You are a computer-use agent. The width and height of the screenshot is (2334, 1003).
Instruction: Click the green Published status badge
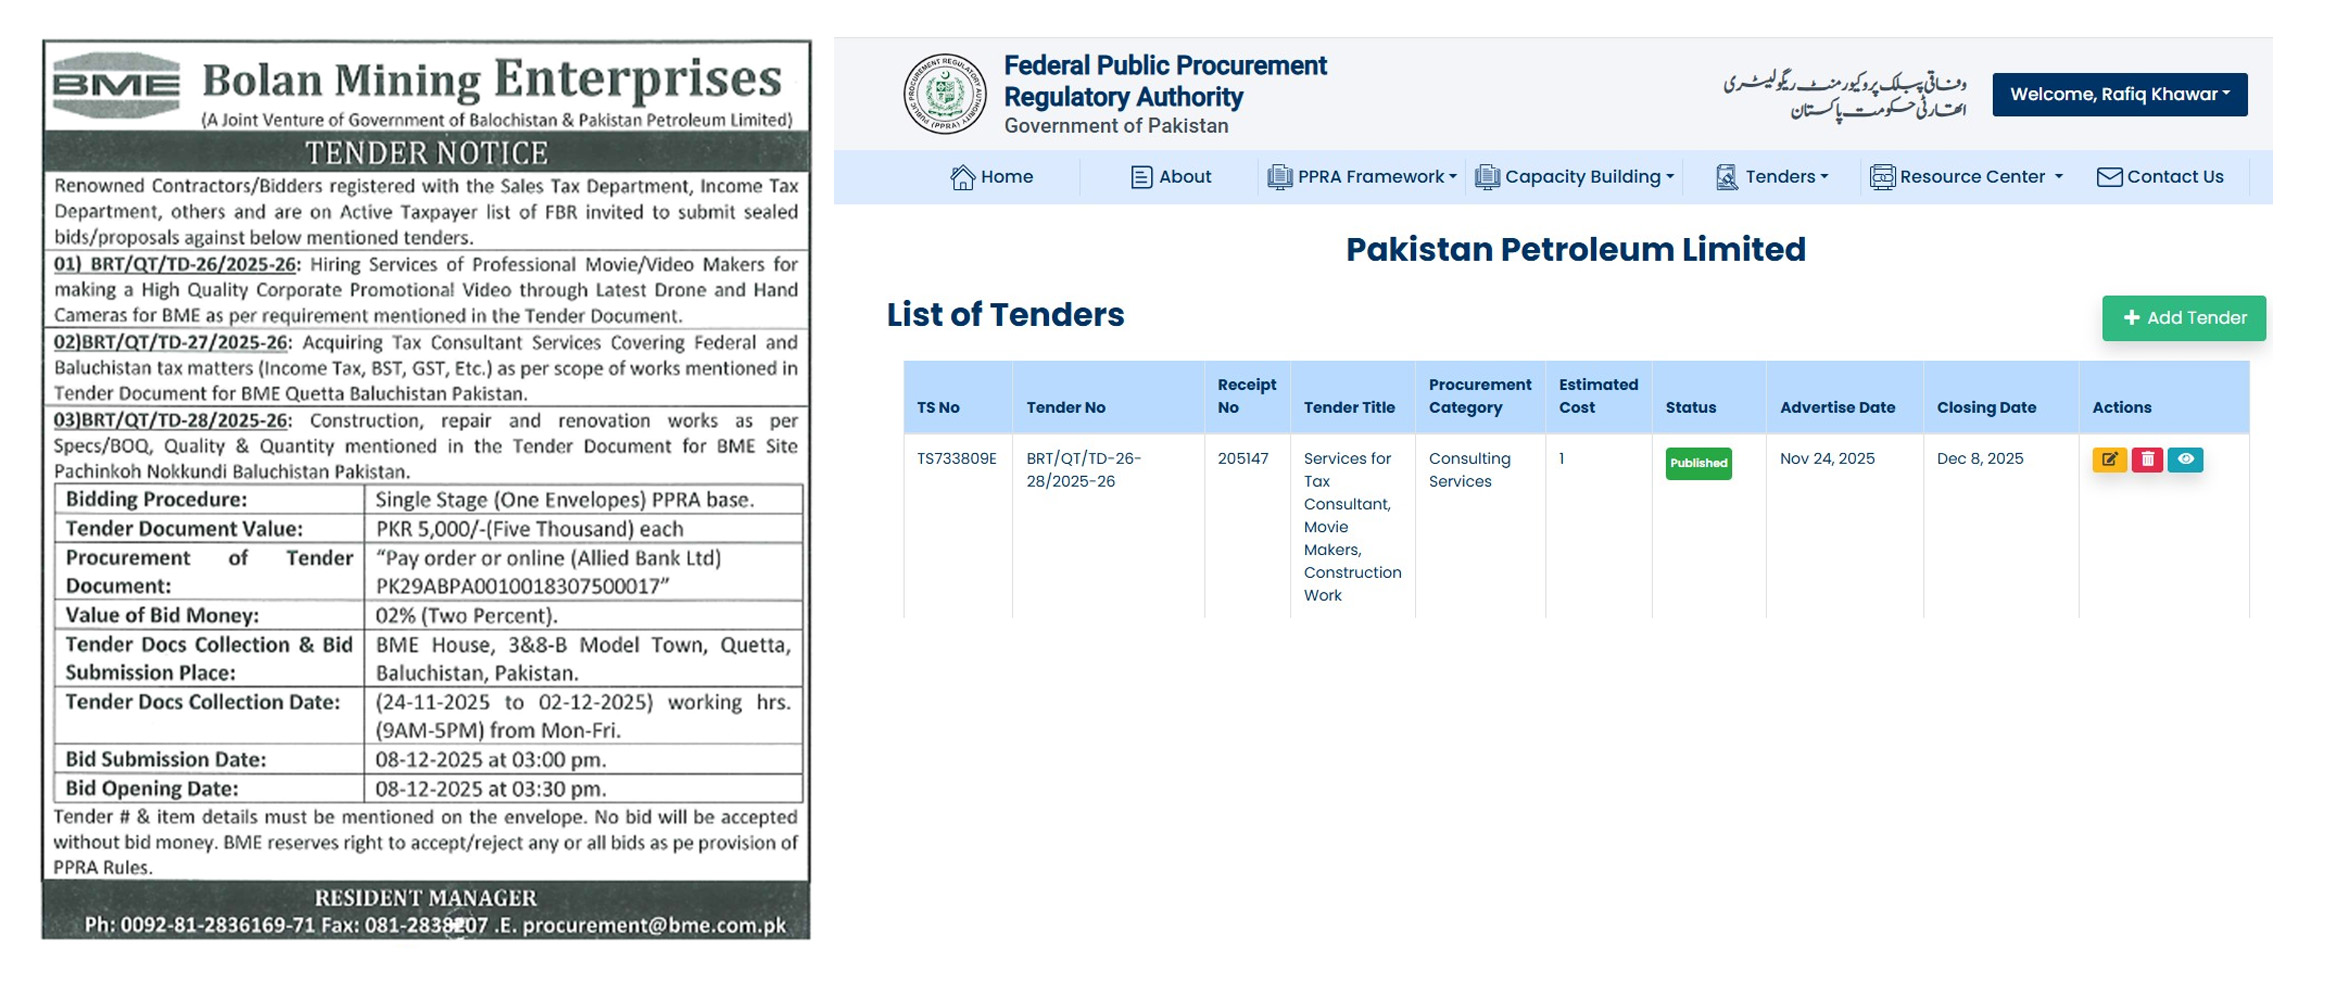coord(1698,463)
